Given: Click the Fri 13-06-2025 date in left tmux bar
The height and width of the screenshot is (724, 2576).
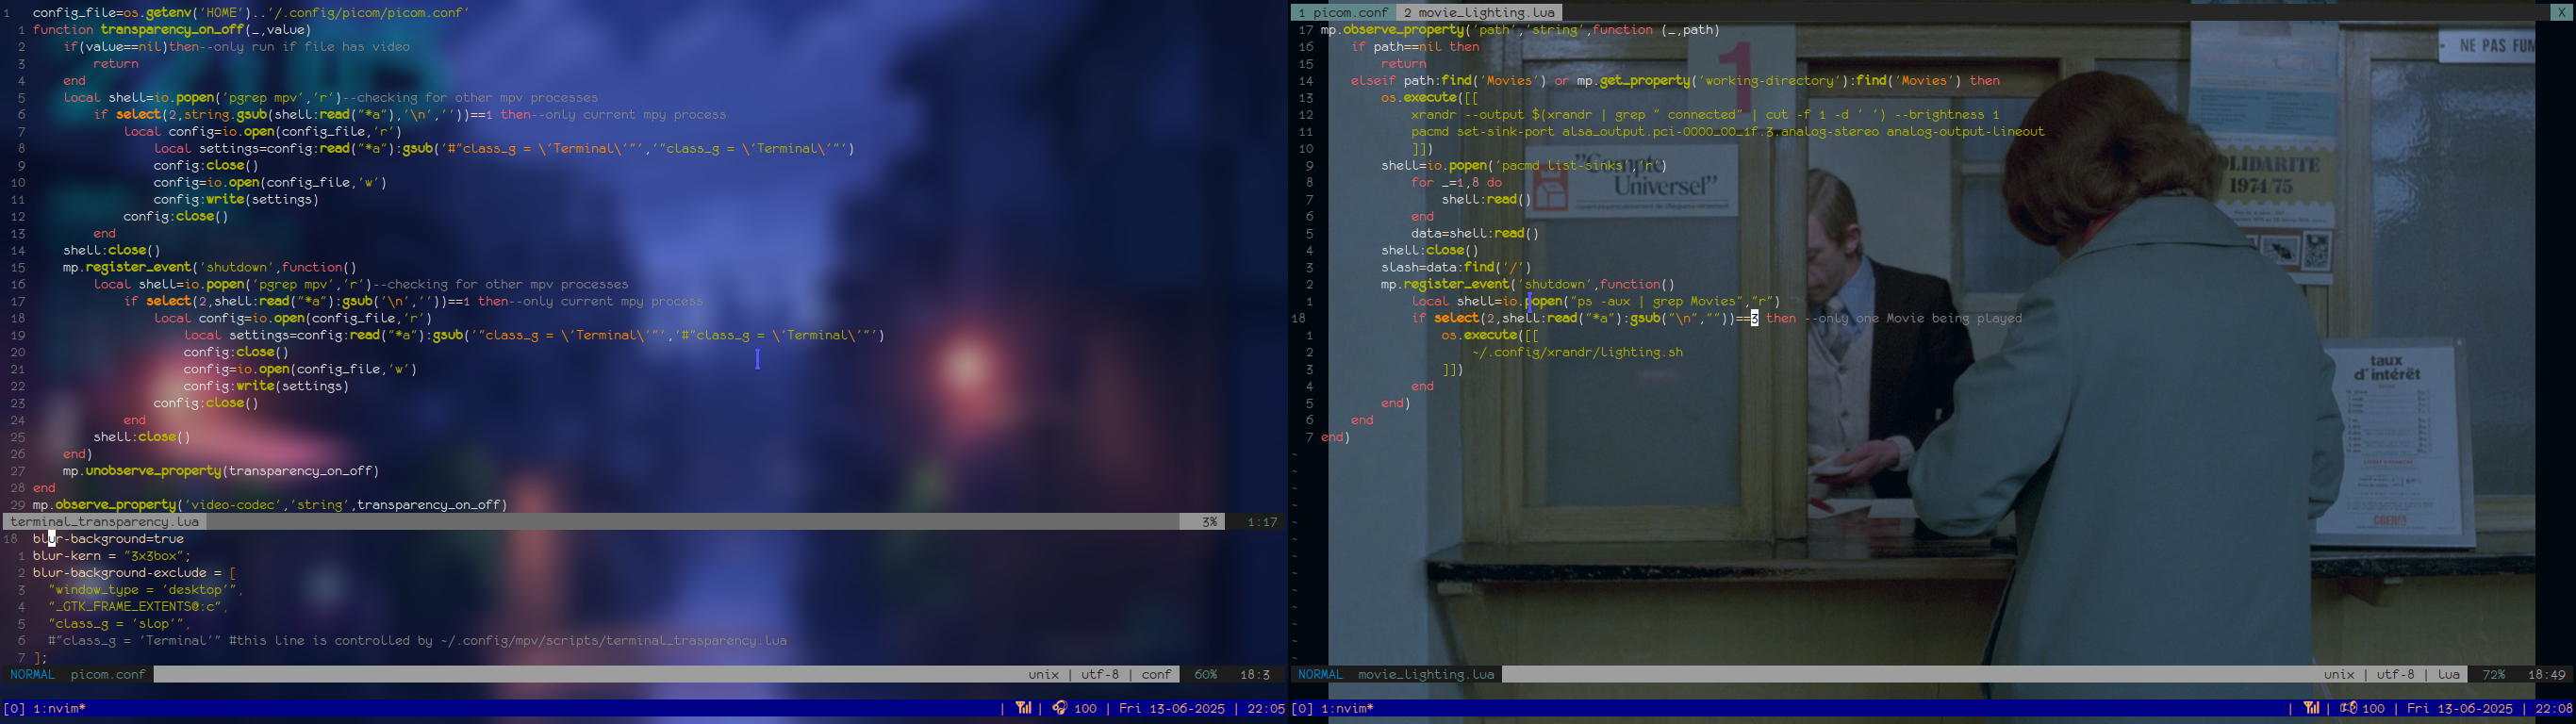Looking at the screenshot, I should 1172,708.
